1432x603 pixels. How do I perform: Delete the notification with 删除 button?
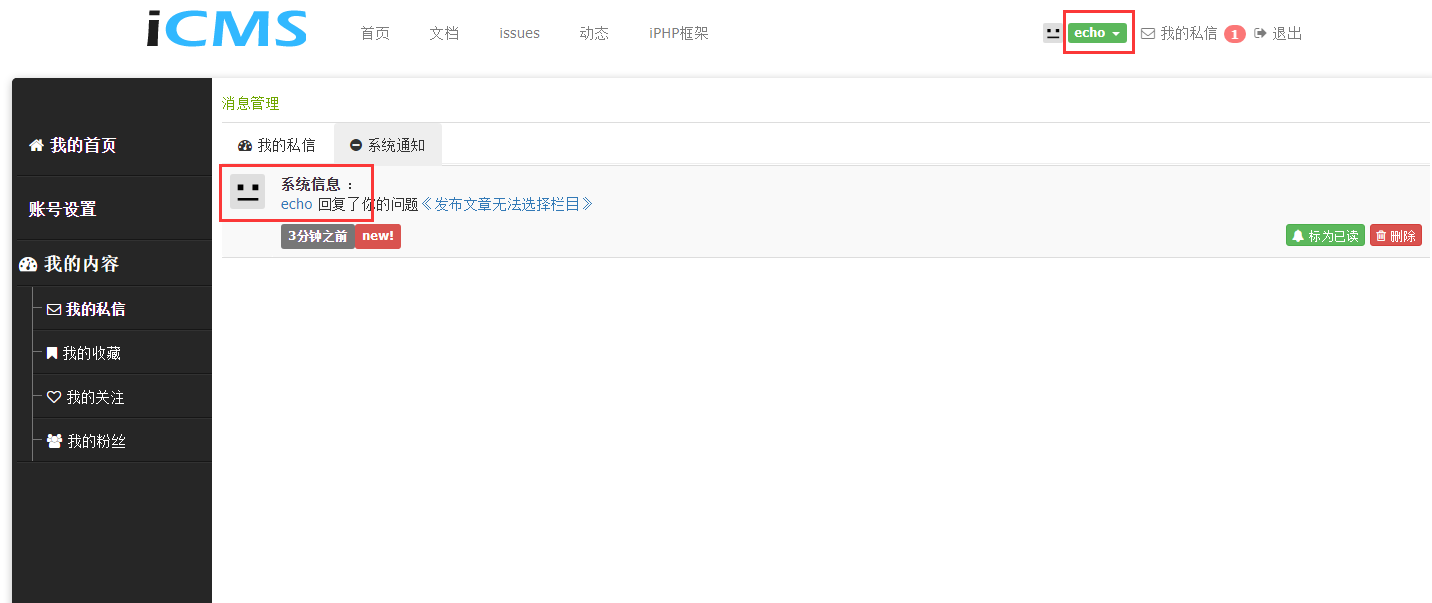tap(1396, 235)
